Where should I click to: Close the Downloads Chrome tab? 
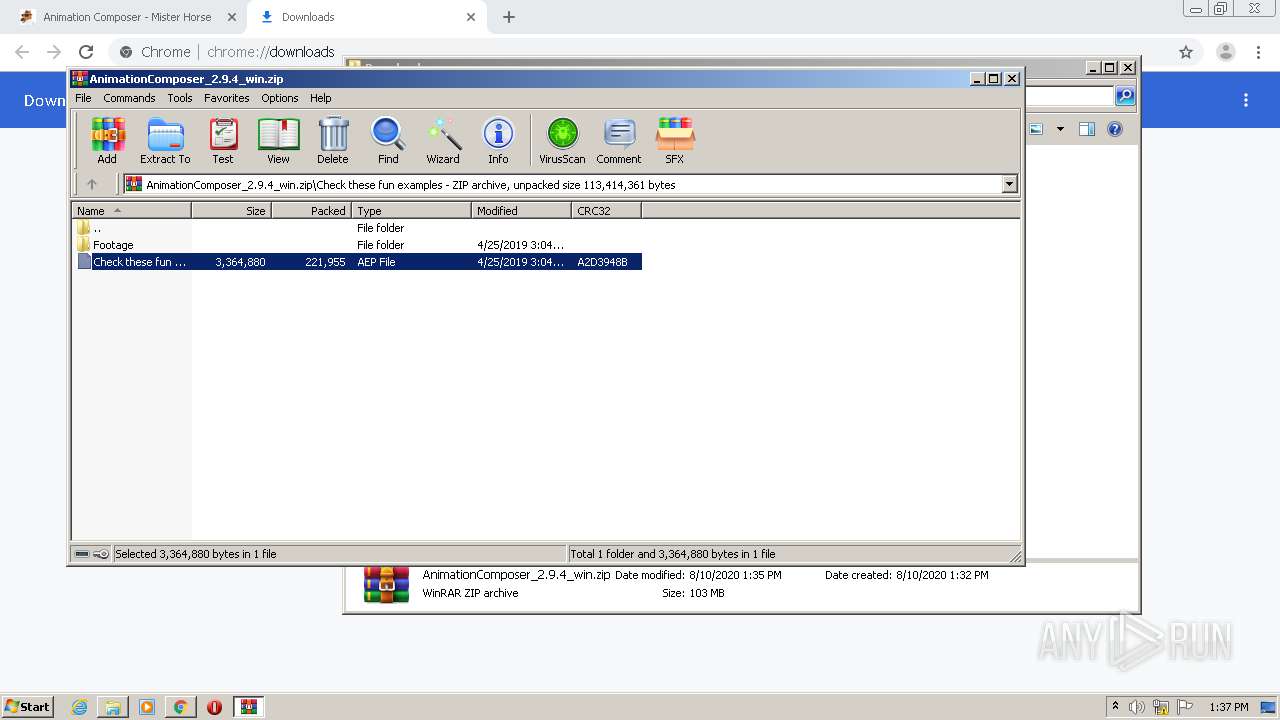471,17
